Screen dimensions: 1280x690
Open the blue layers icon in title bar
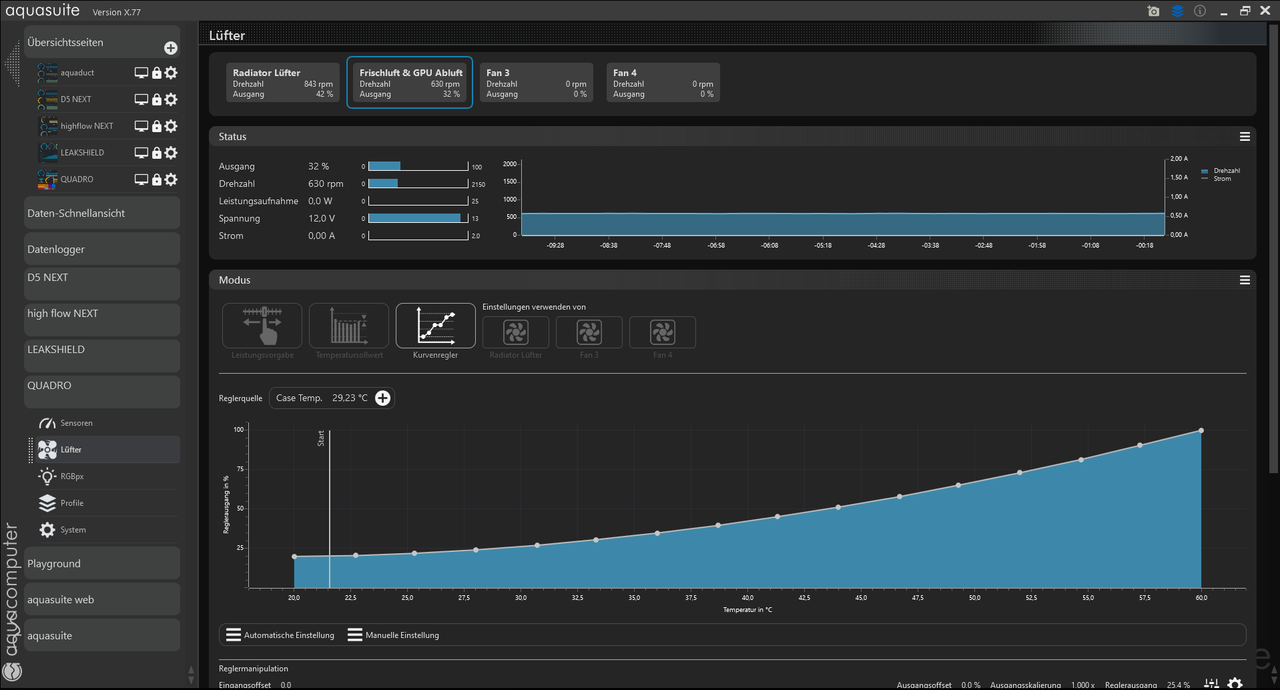tap(1177, 11)
